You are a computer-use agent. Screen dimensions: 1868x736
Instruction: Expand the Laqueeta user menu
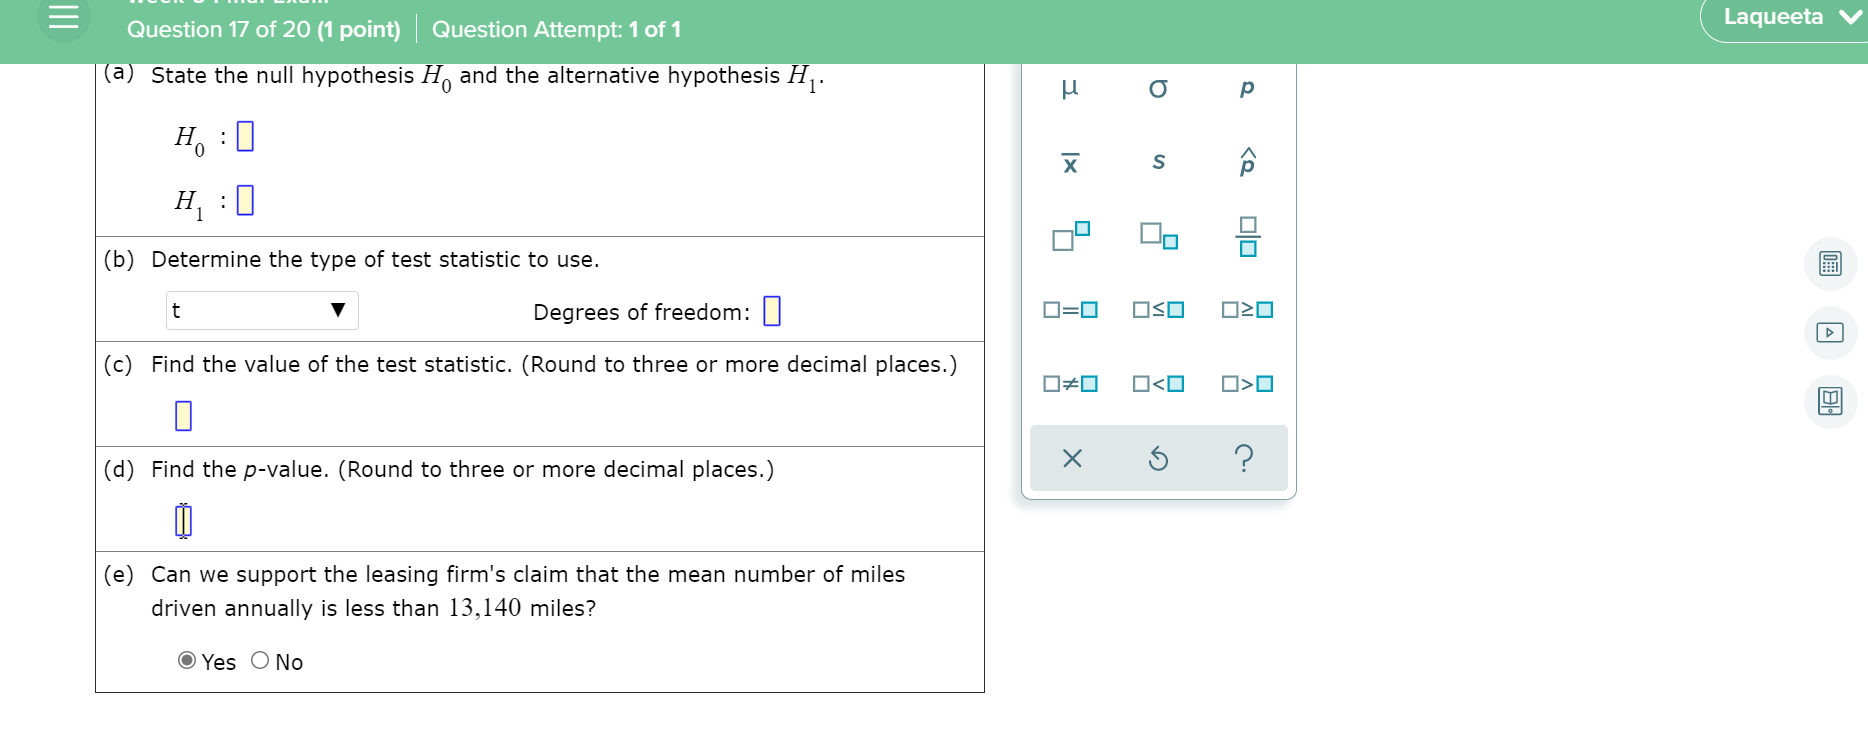pyautogui.click(x=1786, y=17)
